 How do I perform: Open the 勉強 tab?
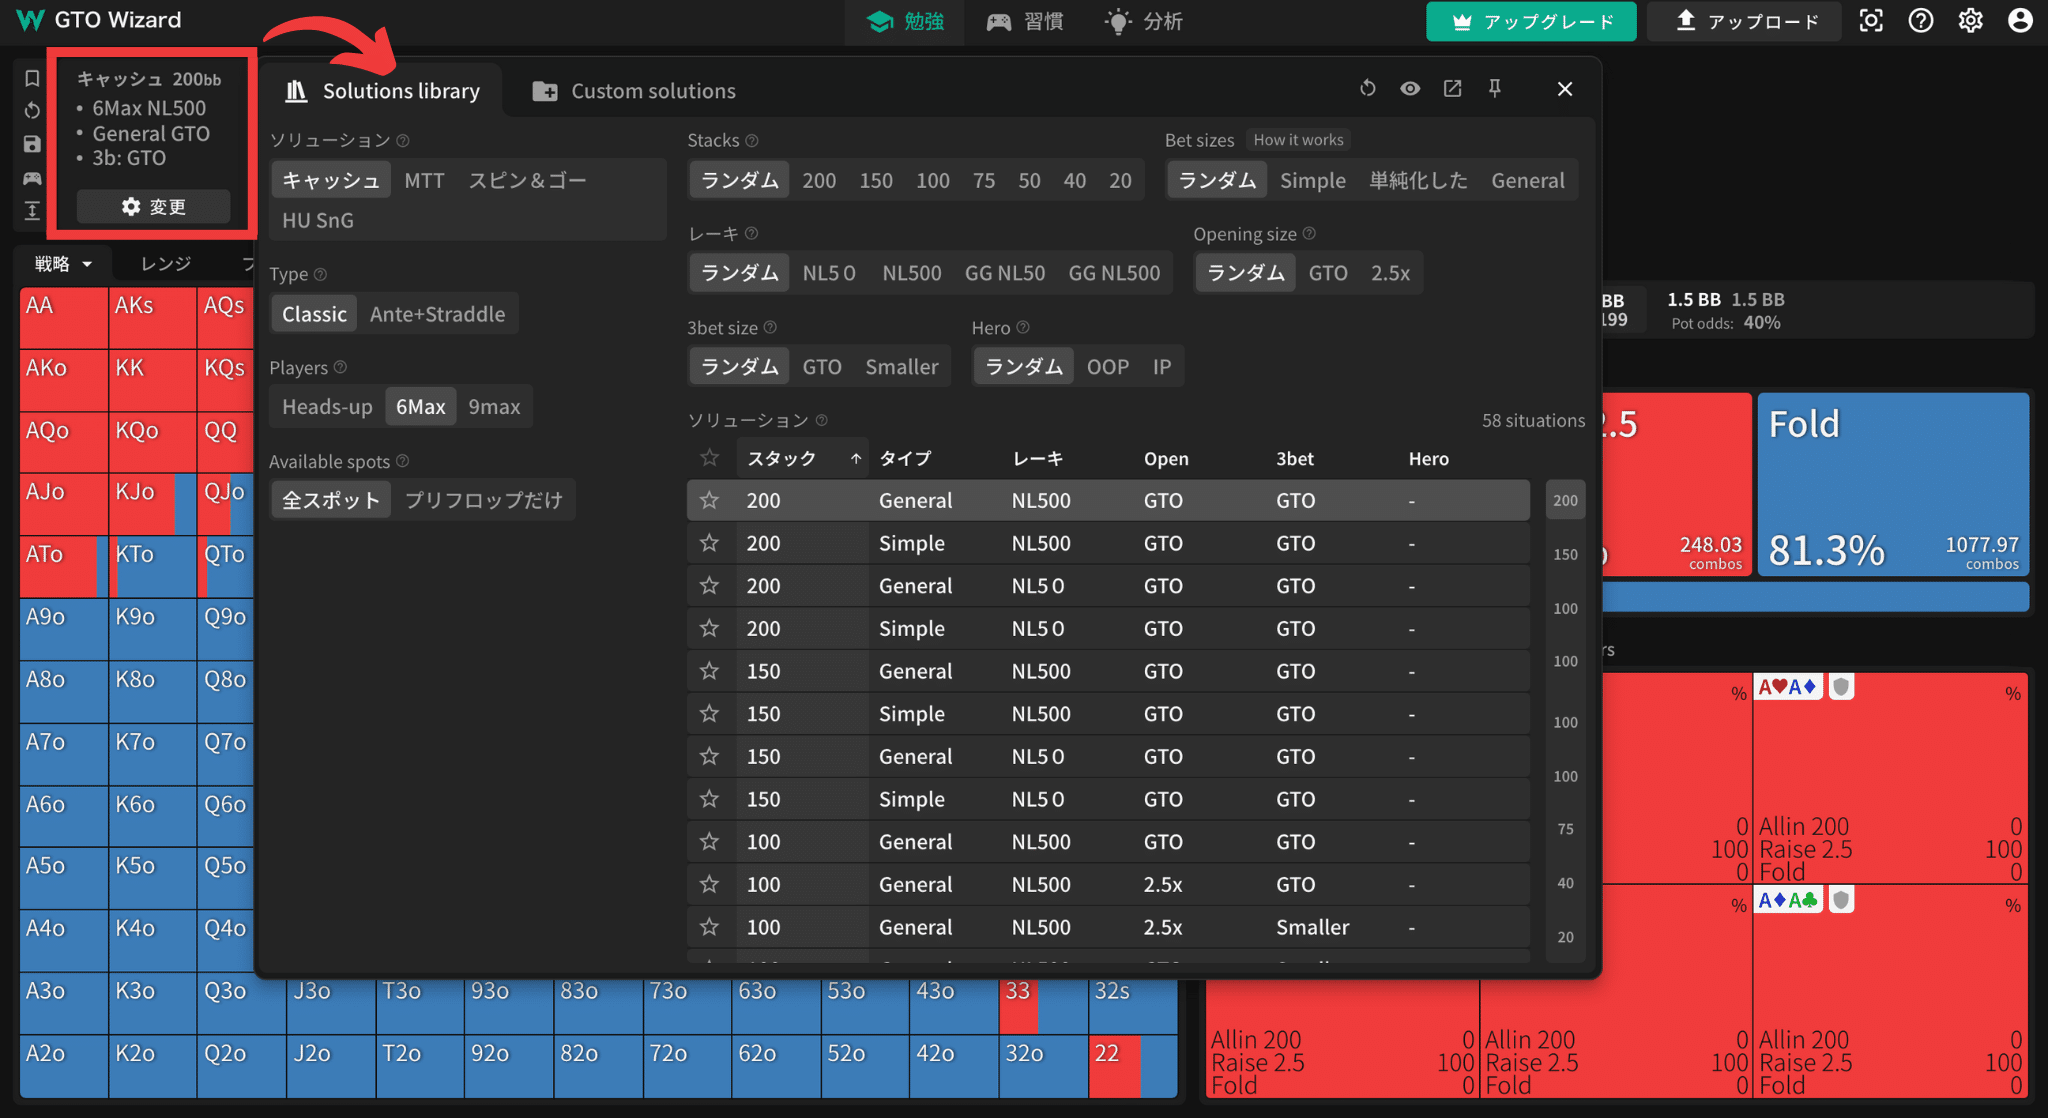[905, 21]
